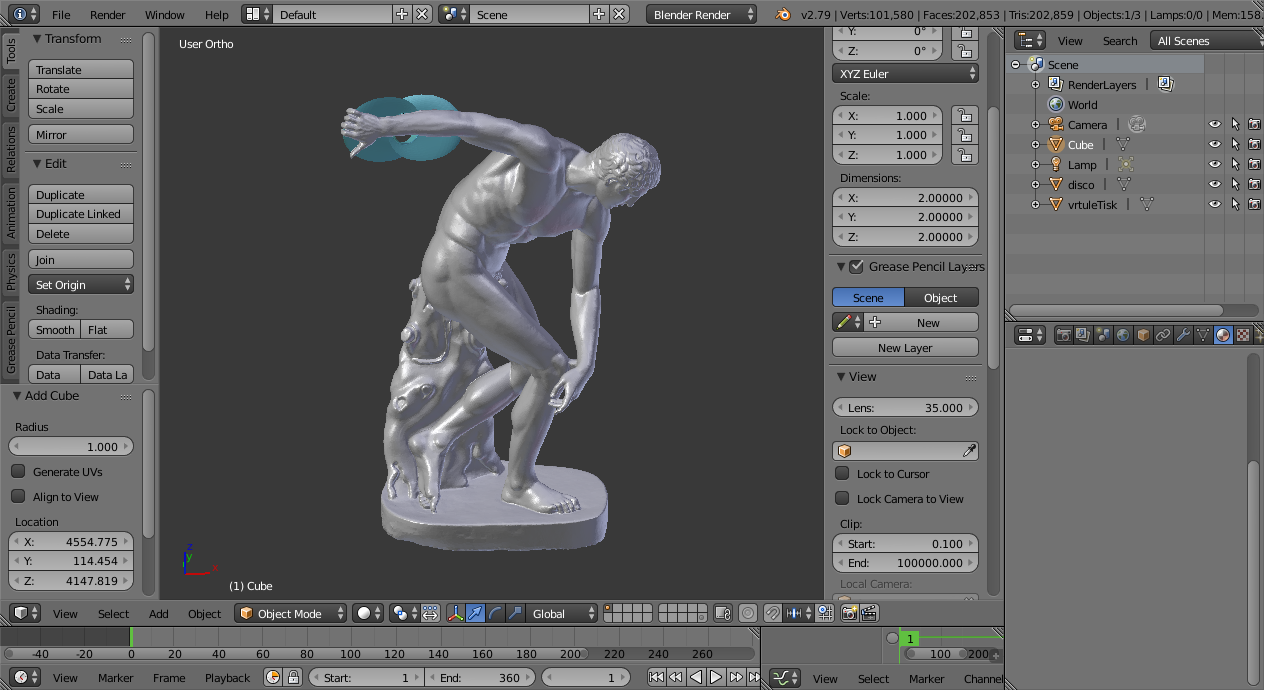Click the Radius value slider
Viewport: 1264px width, 690px height.
coord(71,446)
